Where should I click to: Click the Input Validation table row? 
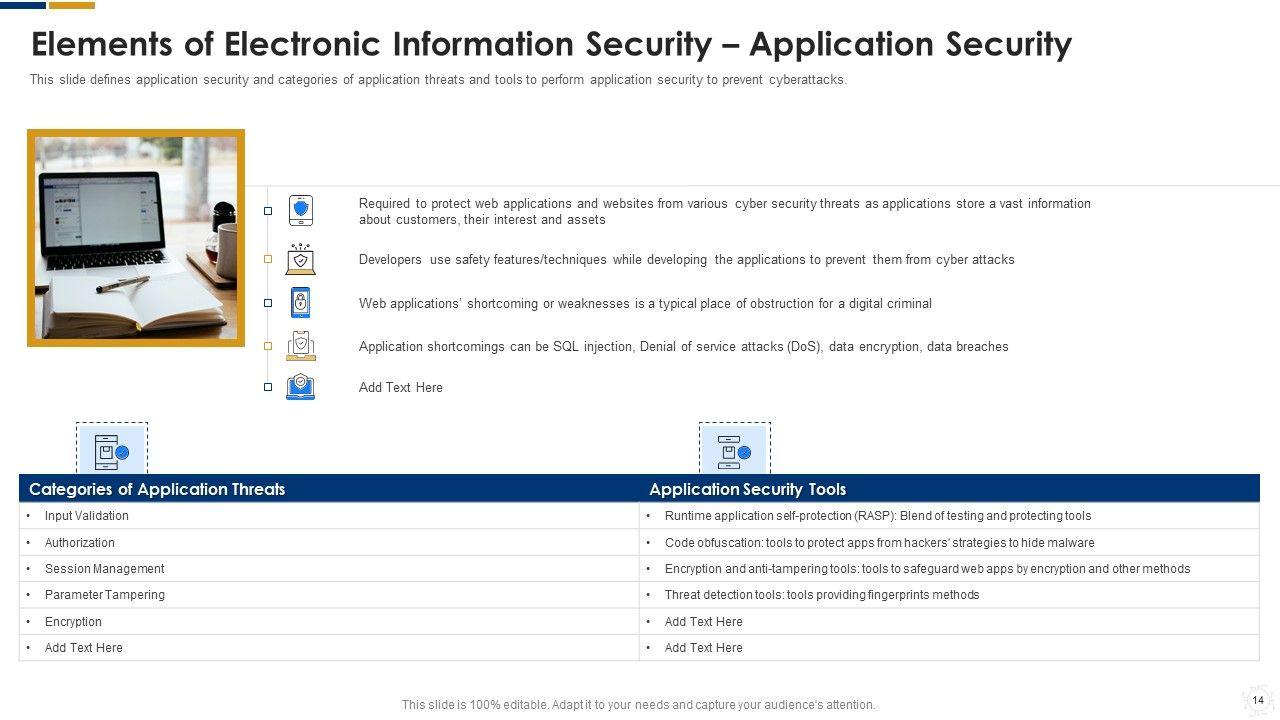tap(86, 516)
